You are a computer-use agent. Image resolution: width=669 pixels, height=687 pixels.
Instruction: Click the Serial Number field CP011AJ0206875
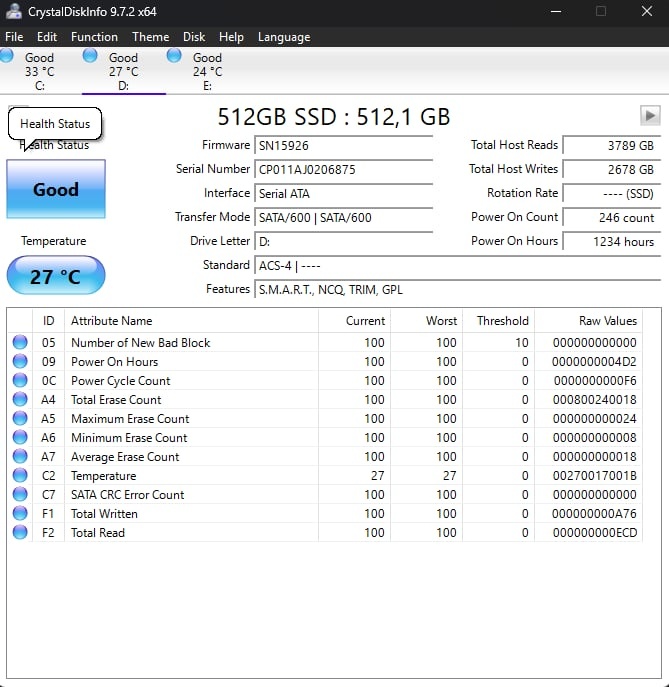tap(343, 170)
